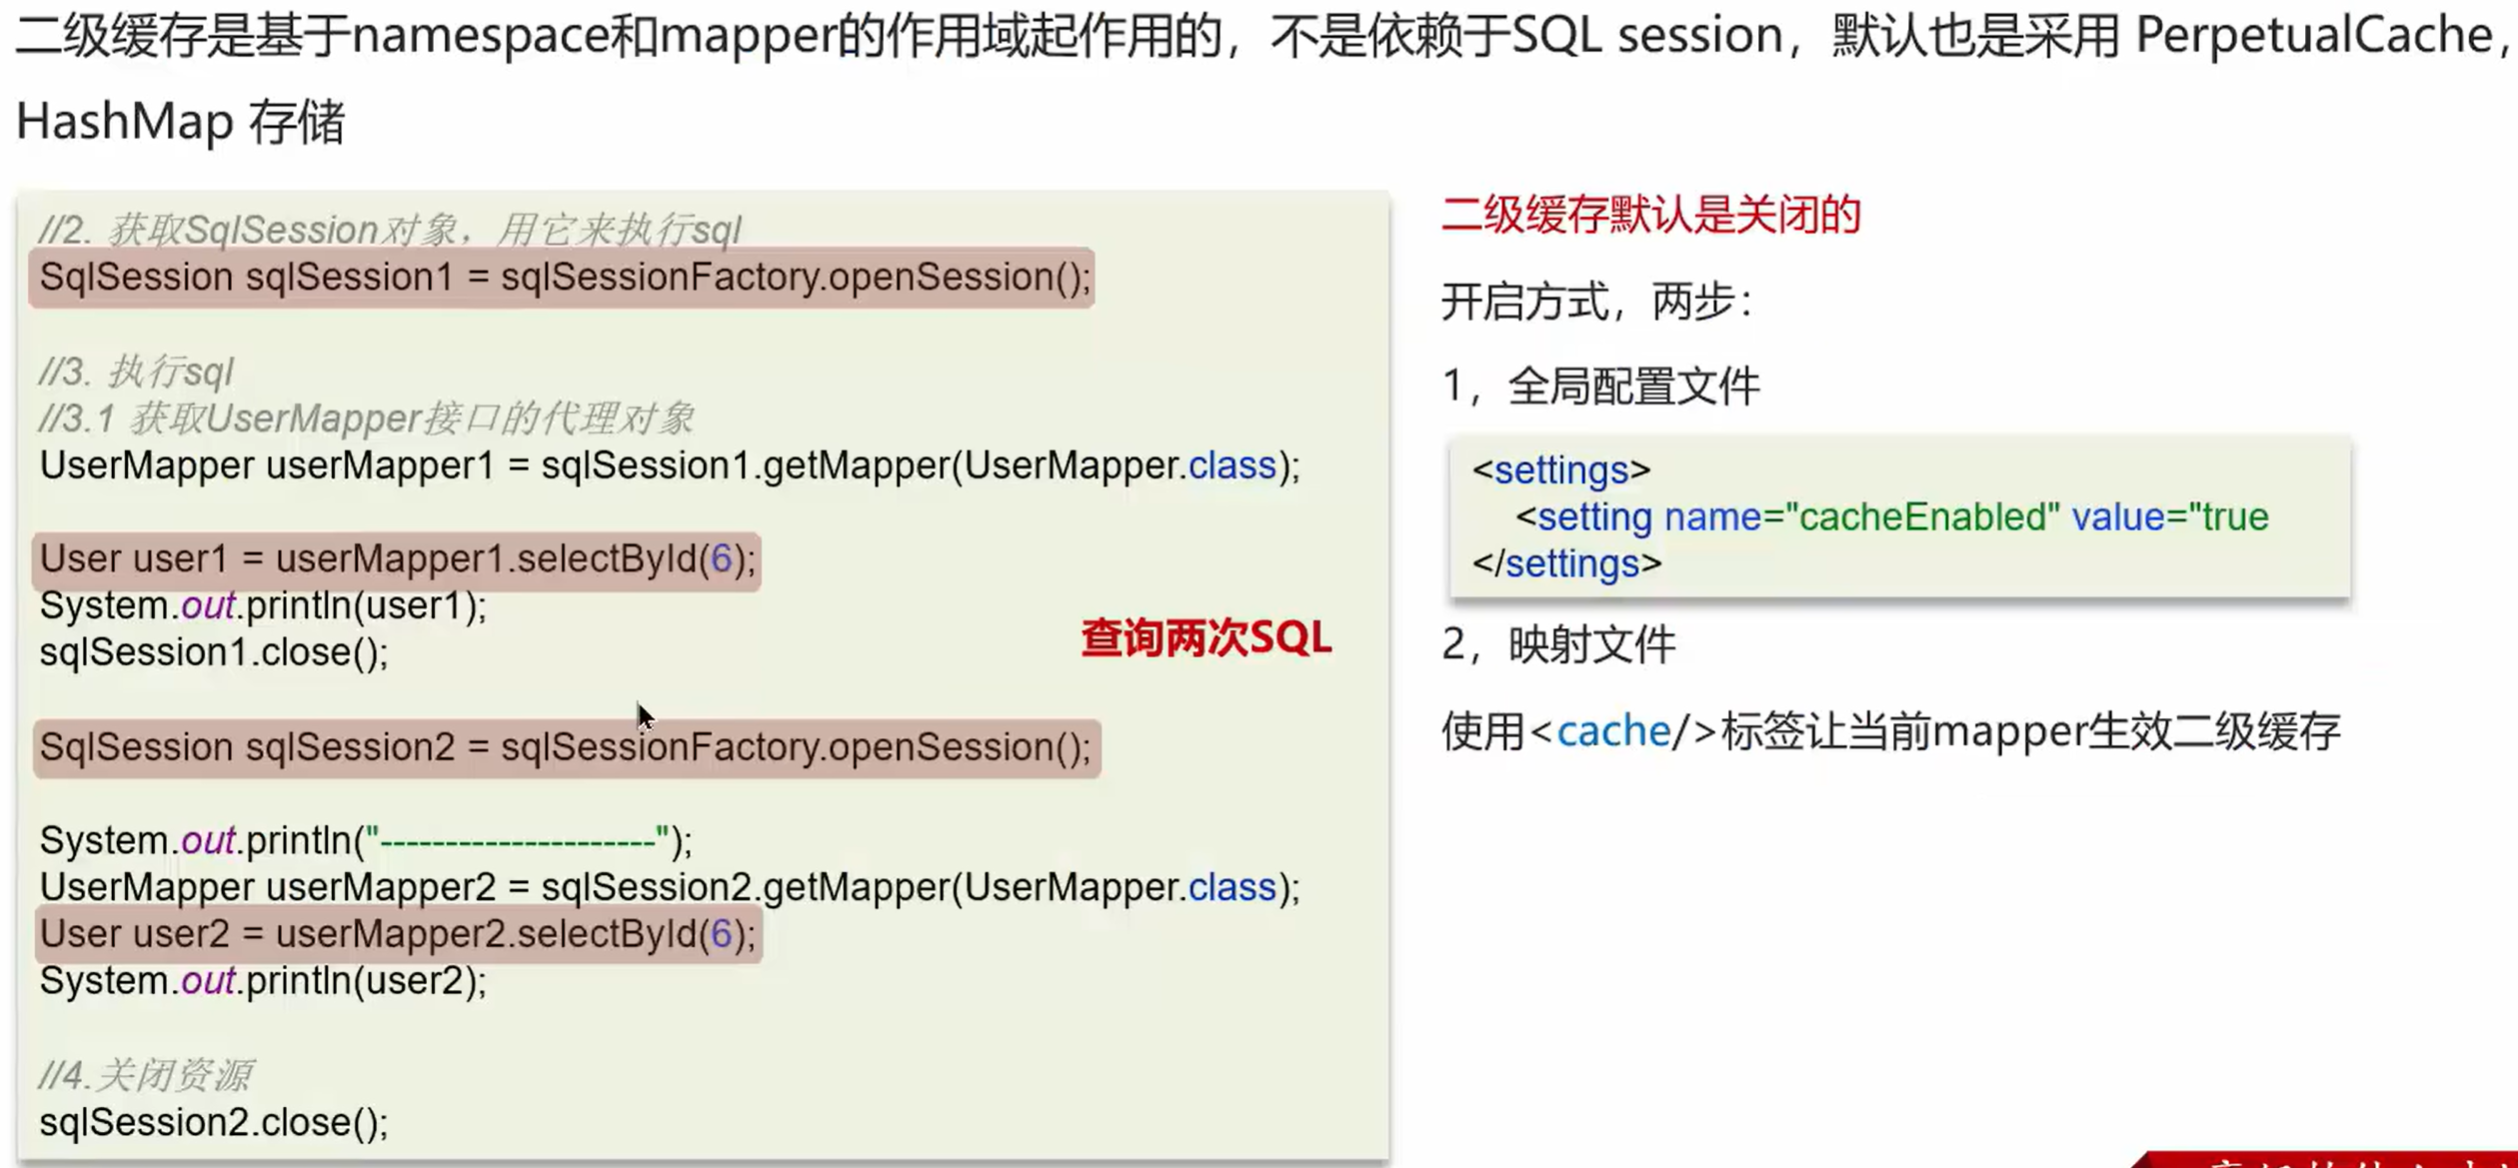2518x1168 pixels.
Task: Click opening <settings> tag line
Action: tap(1561, 470)
